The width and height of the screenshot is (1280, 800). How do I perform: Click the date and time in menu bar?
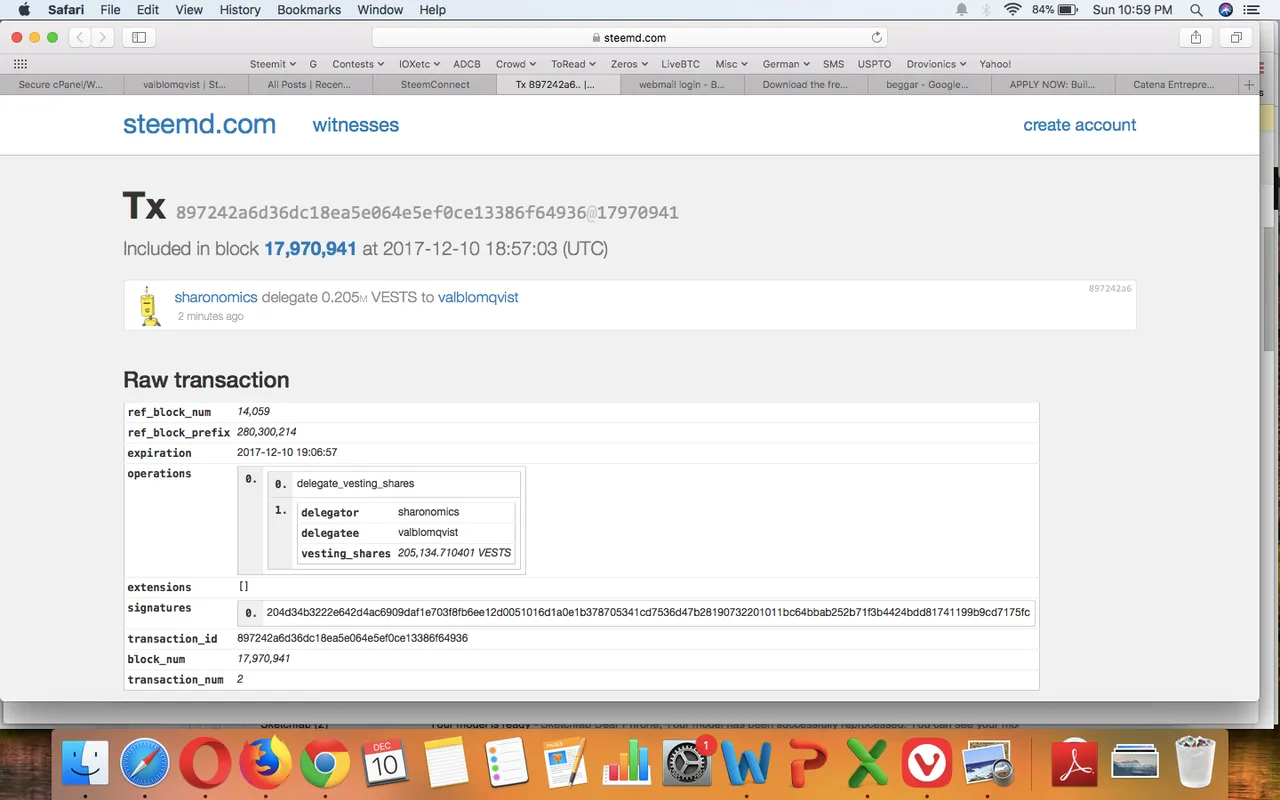point(1132,10)
